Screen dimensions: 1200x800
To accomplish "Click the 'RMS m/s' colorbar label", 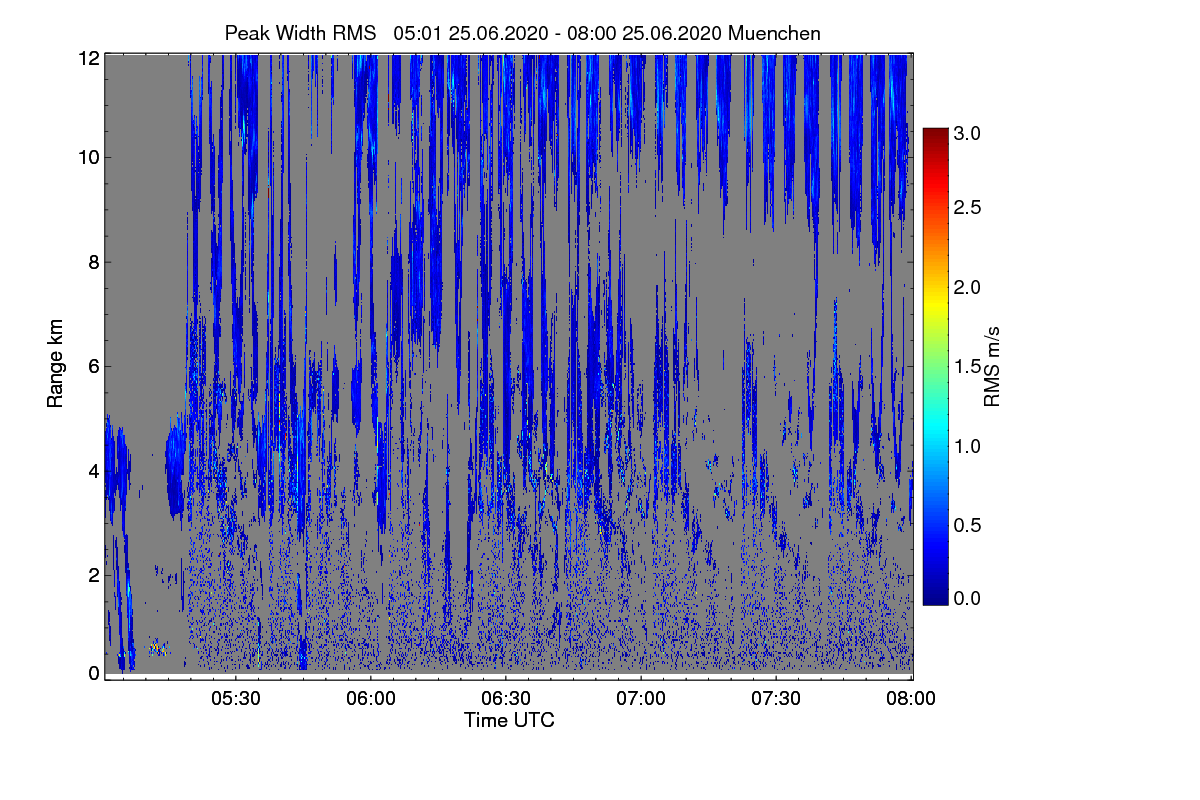I will pos(992,366).
